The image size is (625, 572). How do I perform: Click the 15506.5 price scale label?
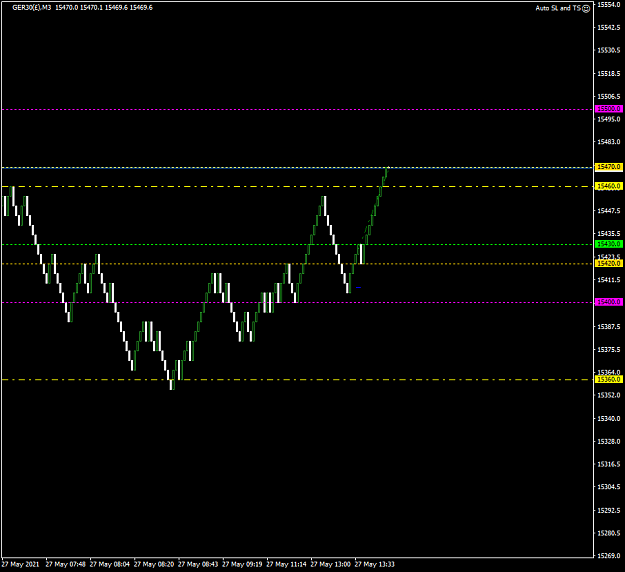609,97
